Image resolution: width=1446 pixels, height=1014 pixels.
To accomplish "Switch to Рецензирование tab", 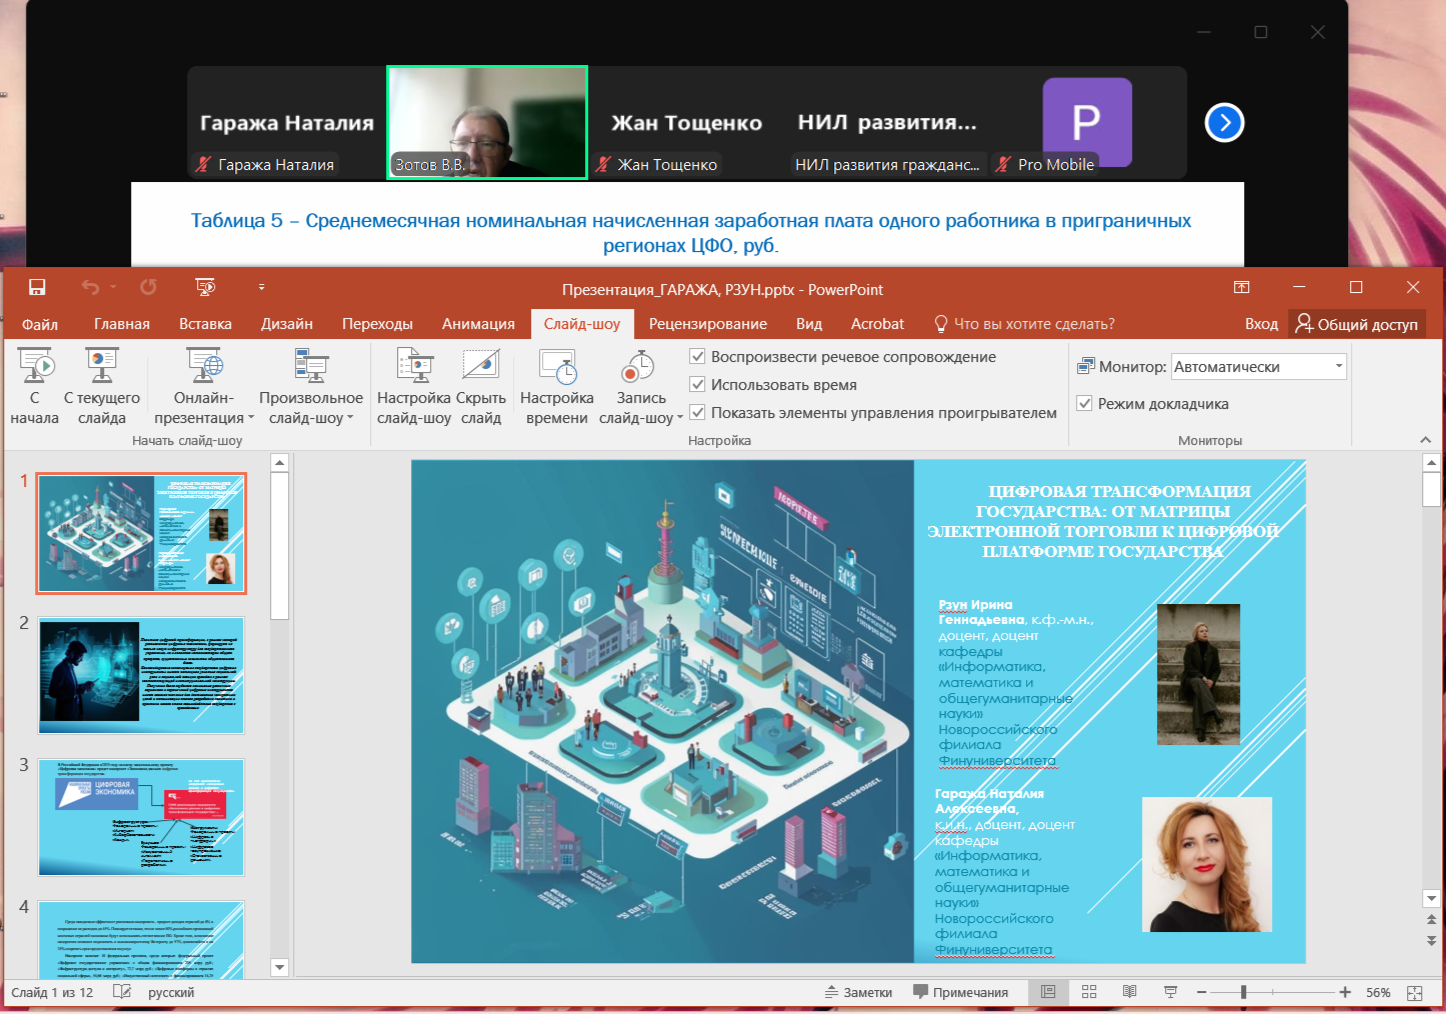I will click(708, 324).
